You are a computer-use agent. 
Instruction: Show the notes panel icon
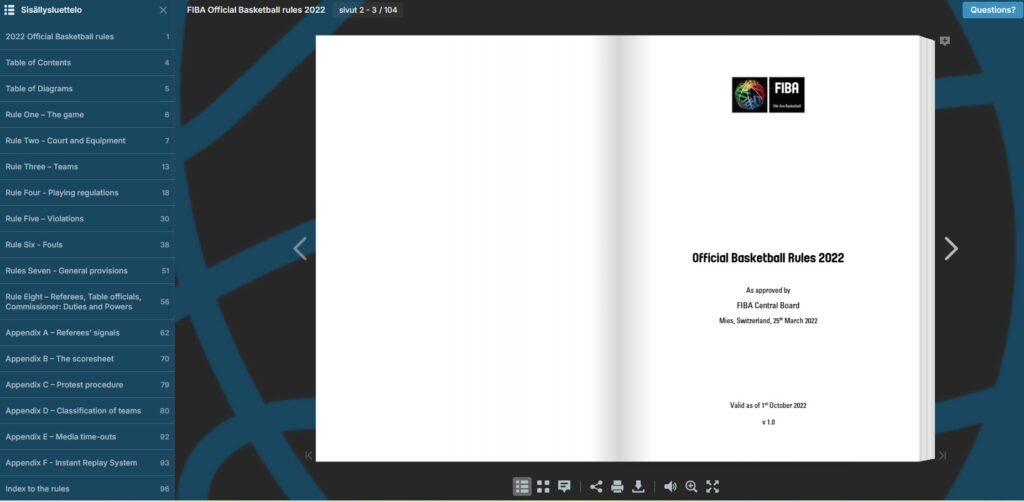(564, 486)
